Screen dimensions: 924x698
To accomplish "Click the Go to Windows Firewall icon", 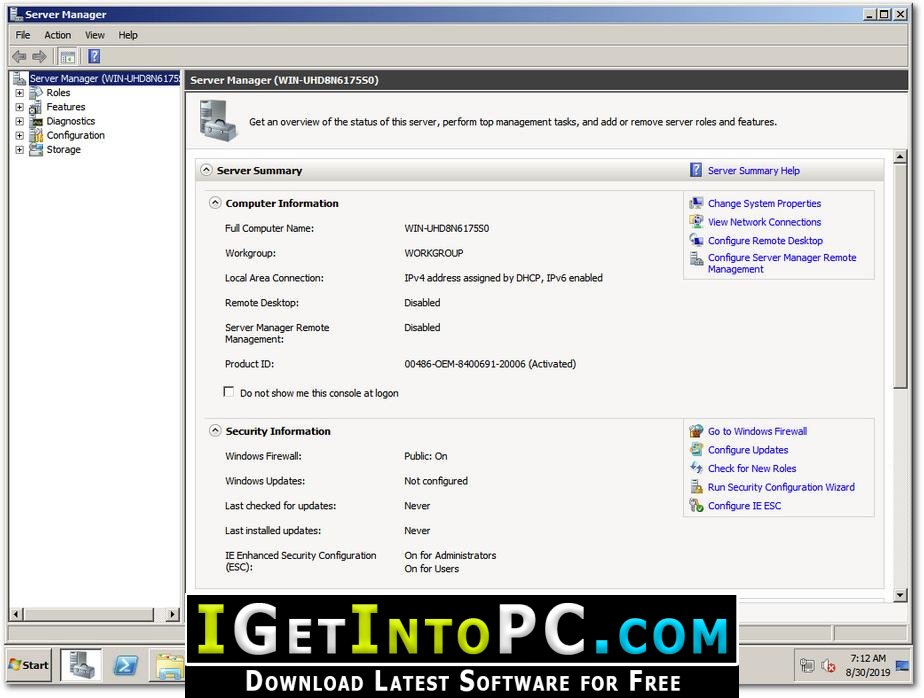I will pyautogui.click(x=697, y=431).
